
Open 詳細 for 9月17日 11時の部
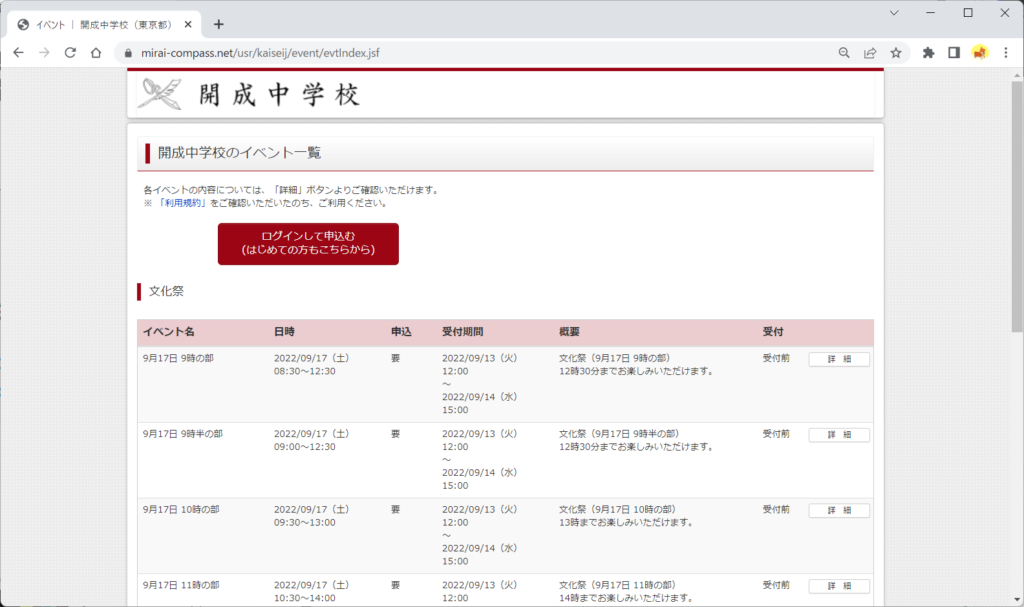point(839,587)
